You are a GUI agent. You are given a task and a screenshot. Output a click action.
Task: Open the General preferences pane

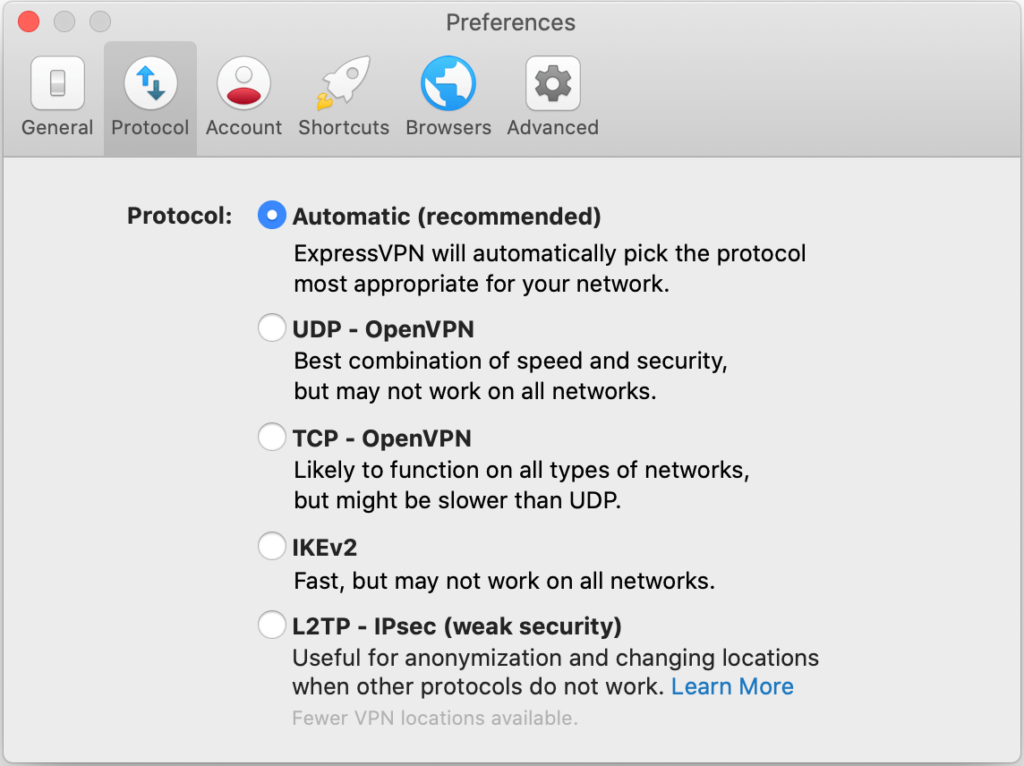pos(57,95)
